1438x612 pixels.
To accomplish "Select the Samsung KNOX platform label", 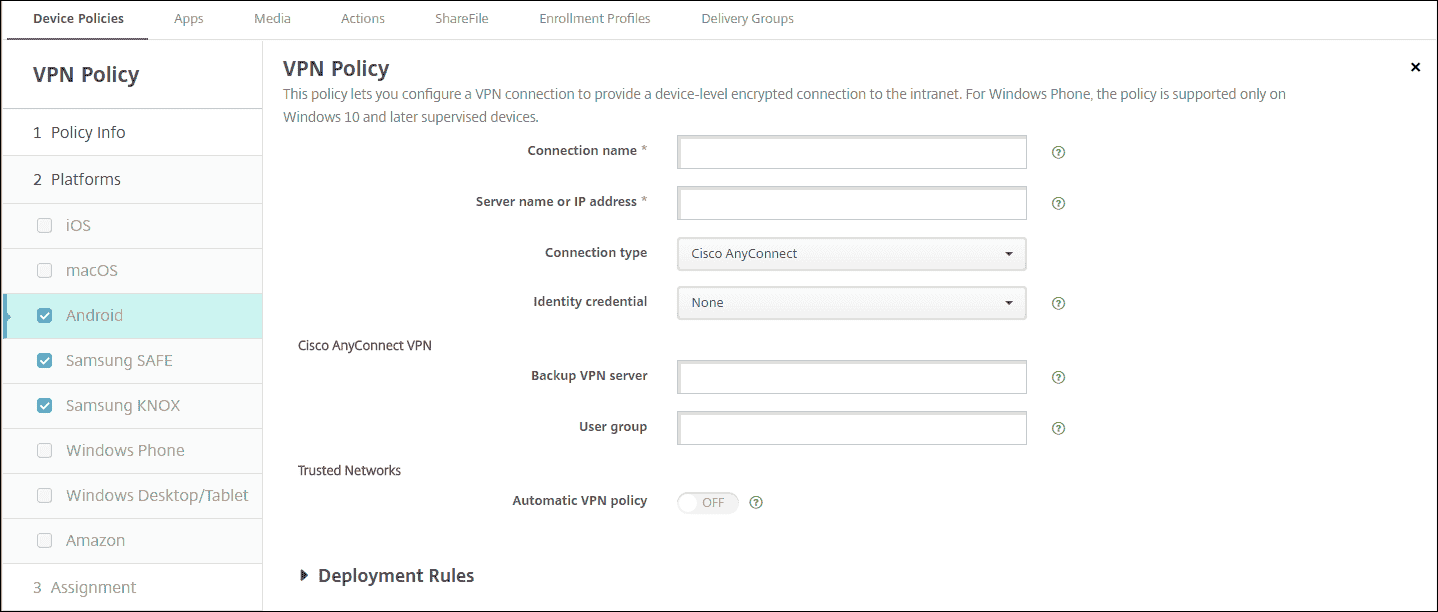I will [123, 406].
